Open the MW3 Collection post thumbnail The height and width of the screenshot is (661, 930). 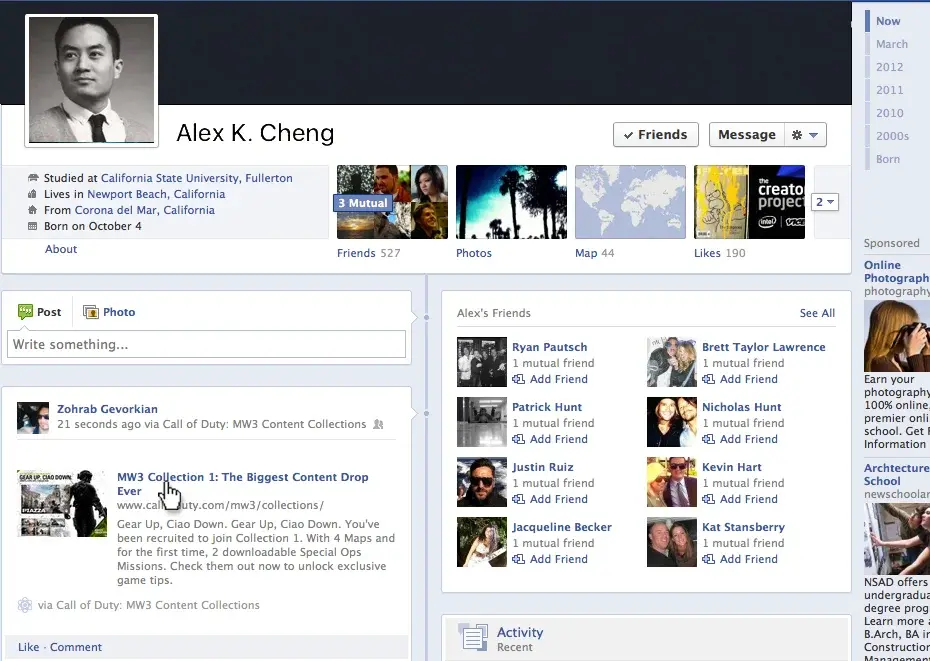(62, 503)
